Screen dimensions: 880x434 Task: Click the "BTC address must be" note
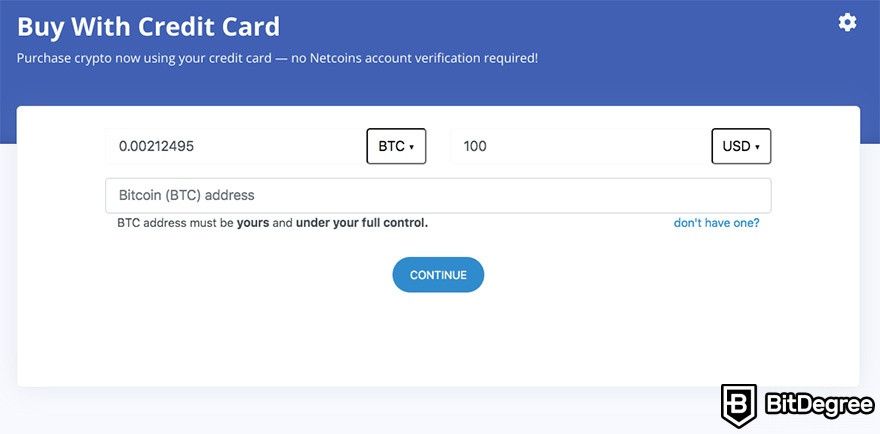(175, 223)
